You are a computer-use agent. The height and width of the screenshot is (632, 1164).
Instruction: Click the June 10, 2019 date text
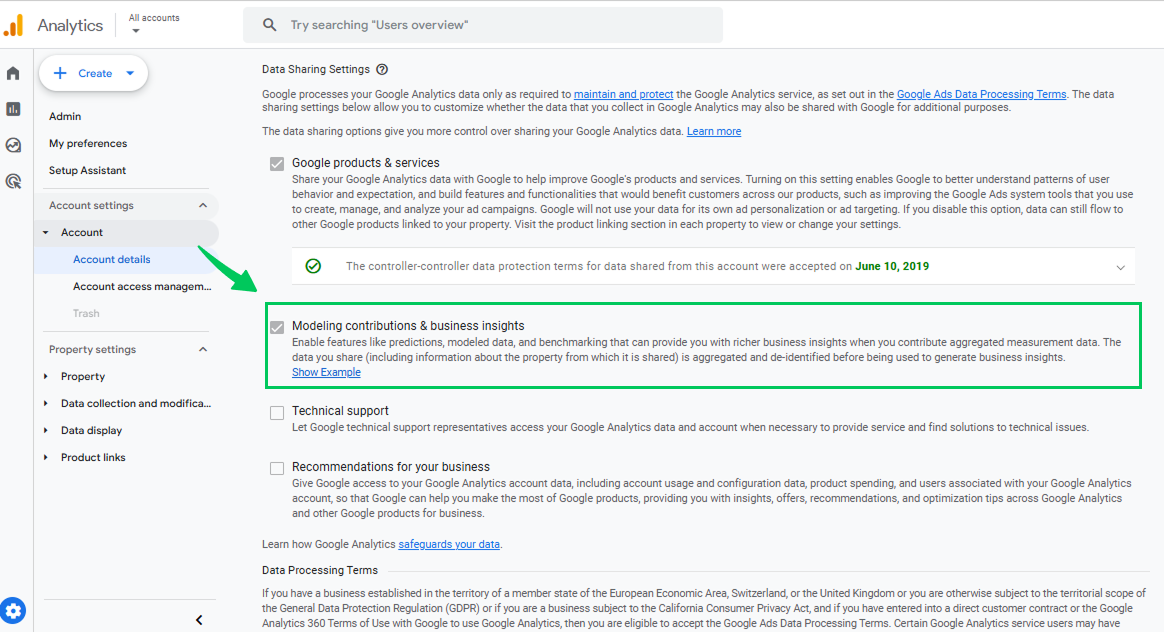[892, 266]
